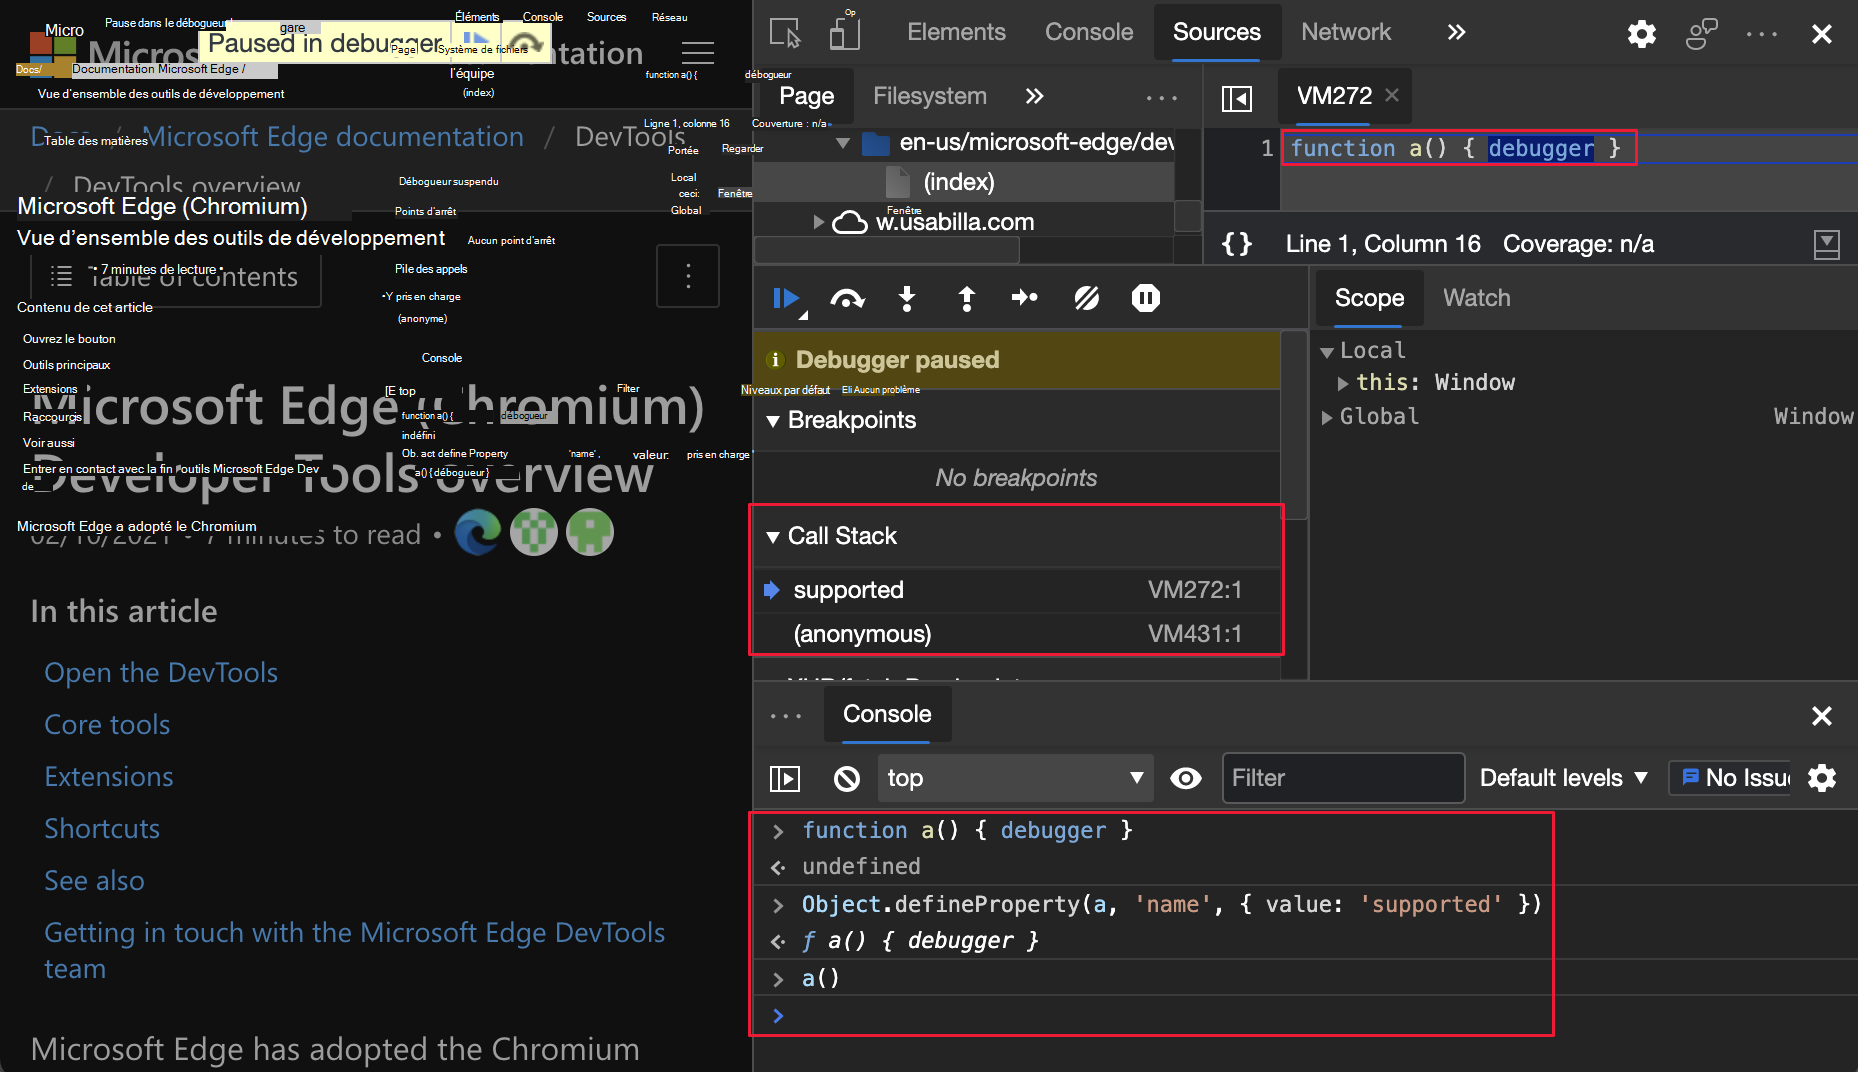Close the DevTools panel

pos(1821,34)
